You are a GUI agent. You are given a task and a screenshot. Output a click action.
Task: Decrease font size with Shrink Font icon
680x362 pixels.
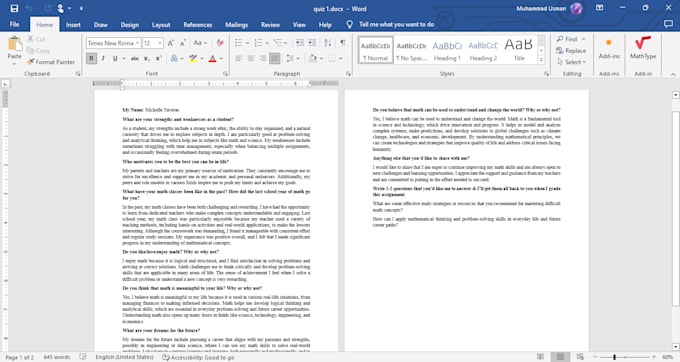(x=183, y=43)
